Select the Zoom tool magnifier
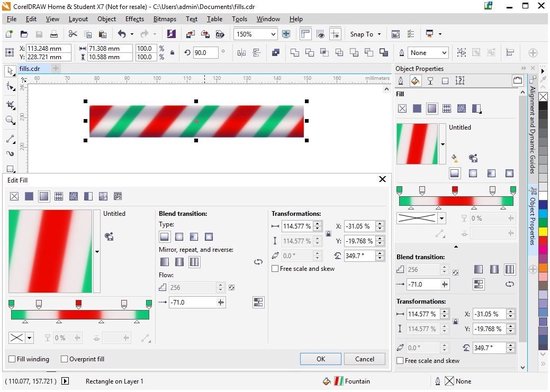This screenshot has height=392, width=550. [x=10, y=121]
